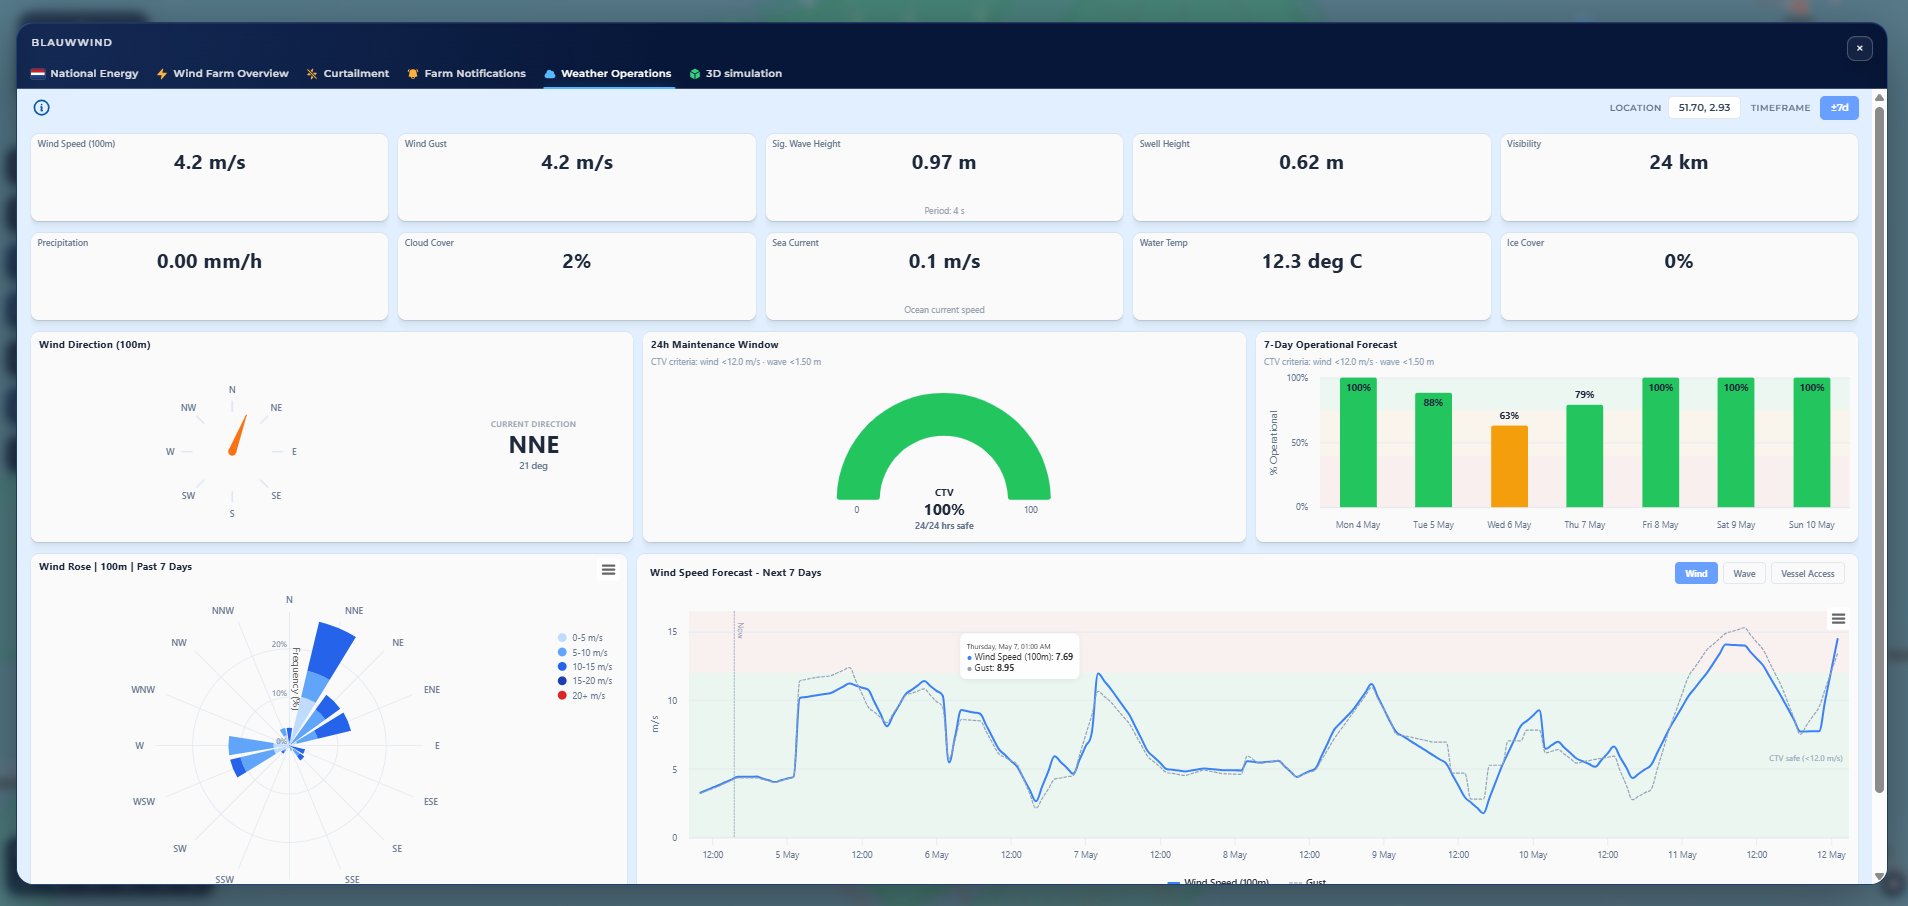Open the Wind Speed Forecast chart menu icon

[x=1838, y=619]
